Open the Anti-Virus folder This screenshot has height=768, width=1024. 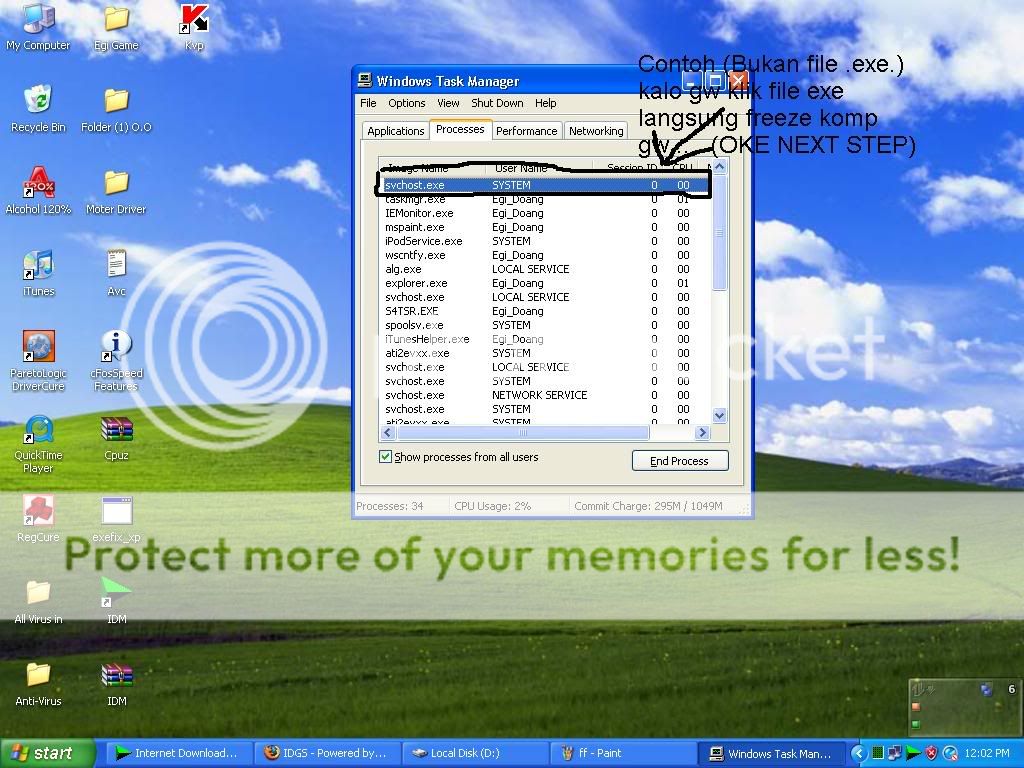(38, 683)
